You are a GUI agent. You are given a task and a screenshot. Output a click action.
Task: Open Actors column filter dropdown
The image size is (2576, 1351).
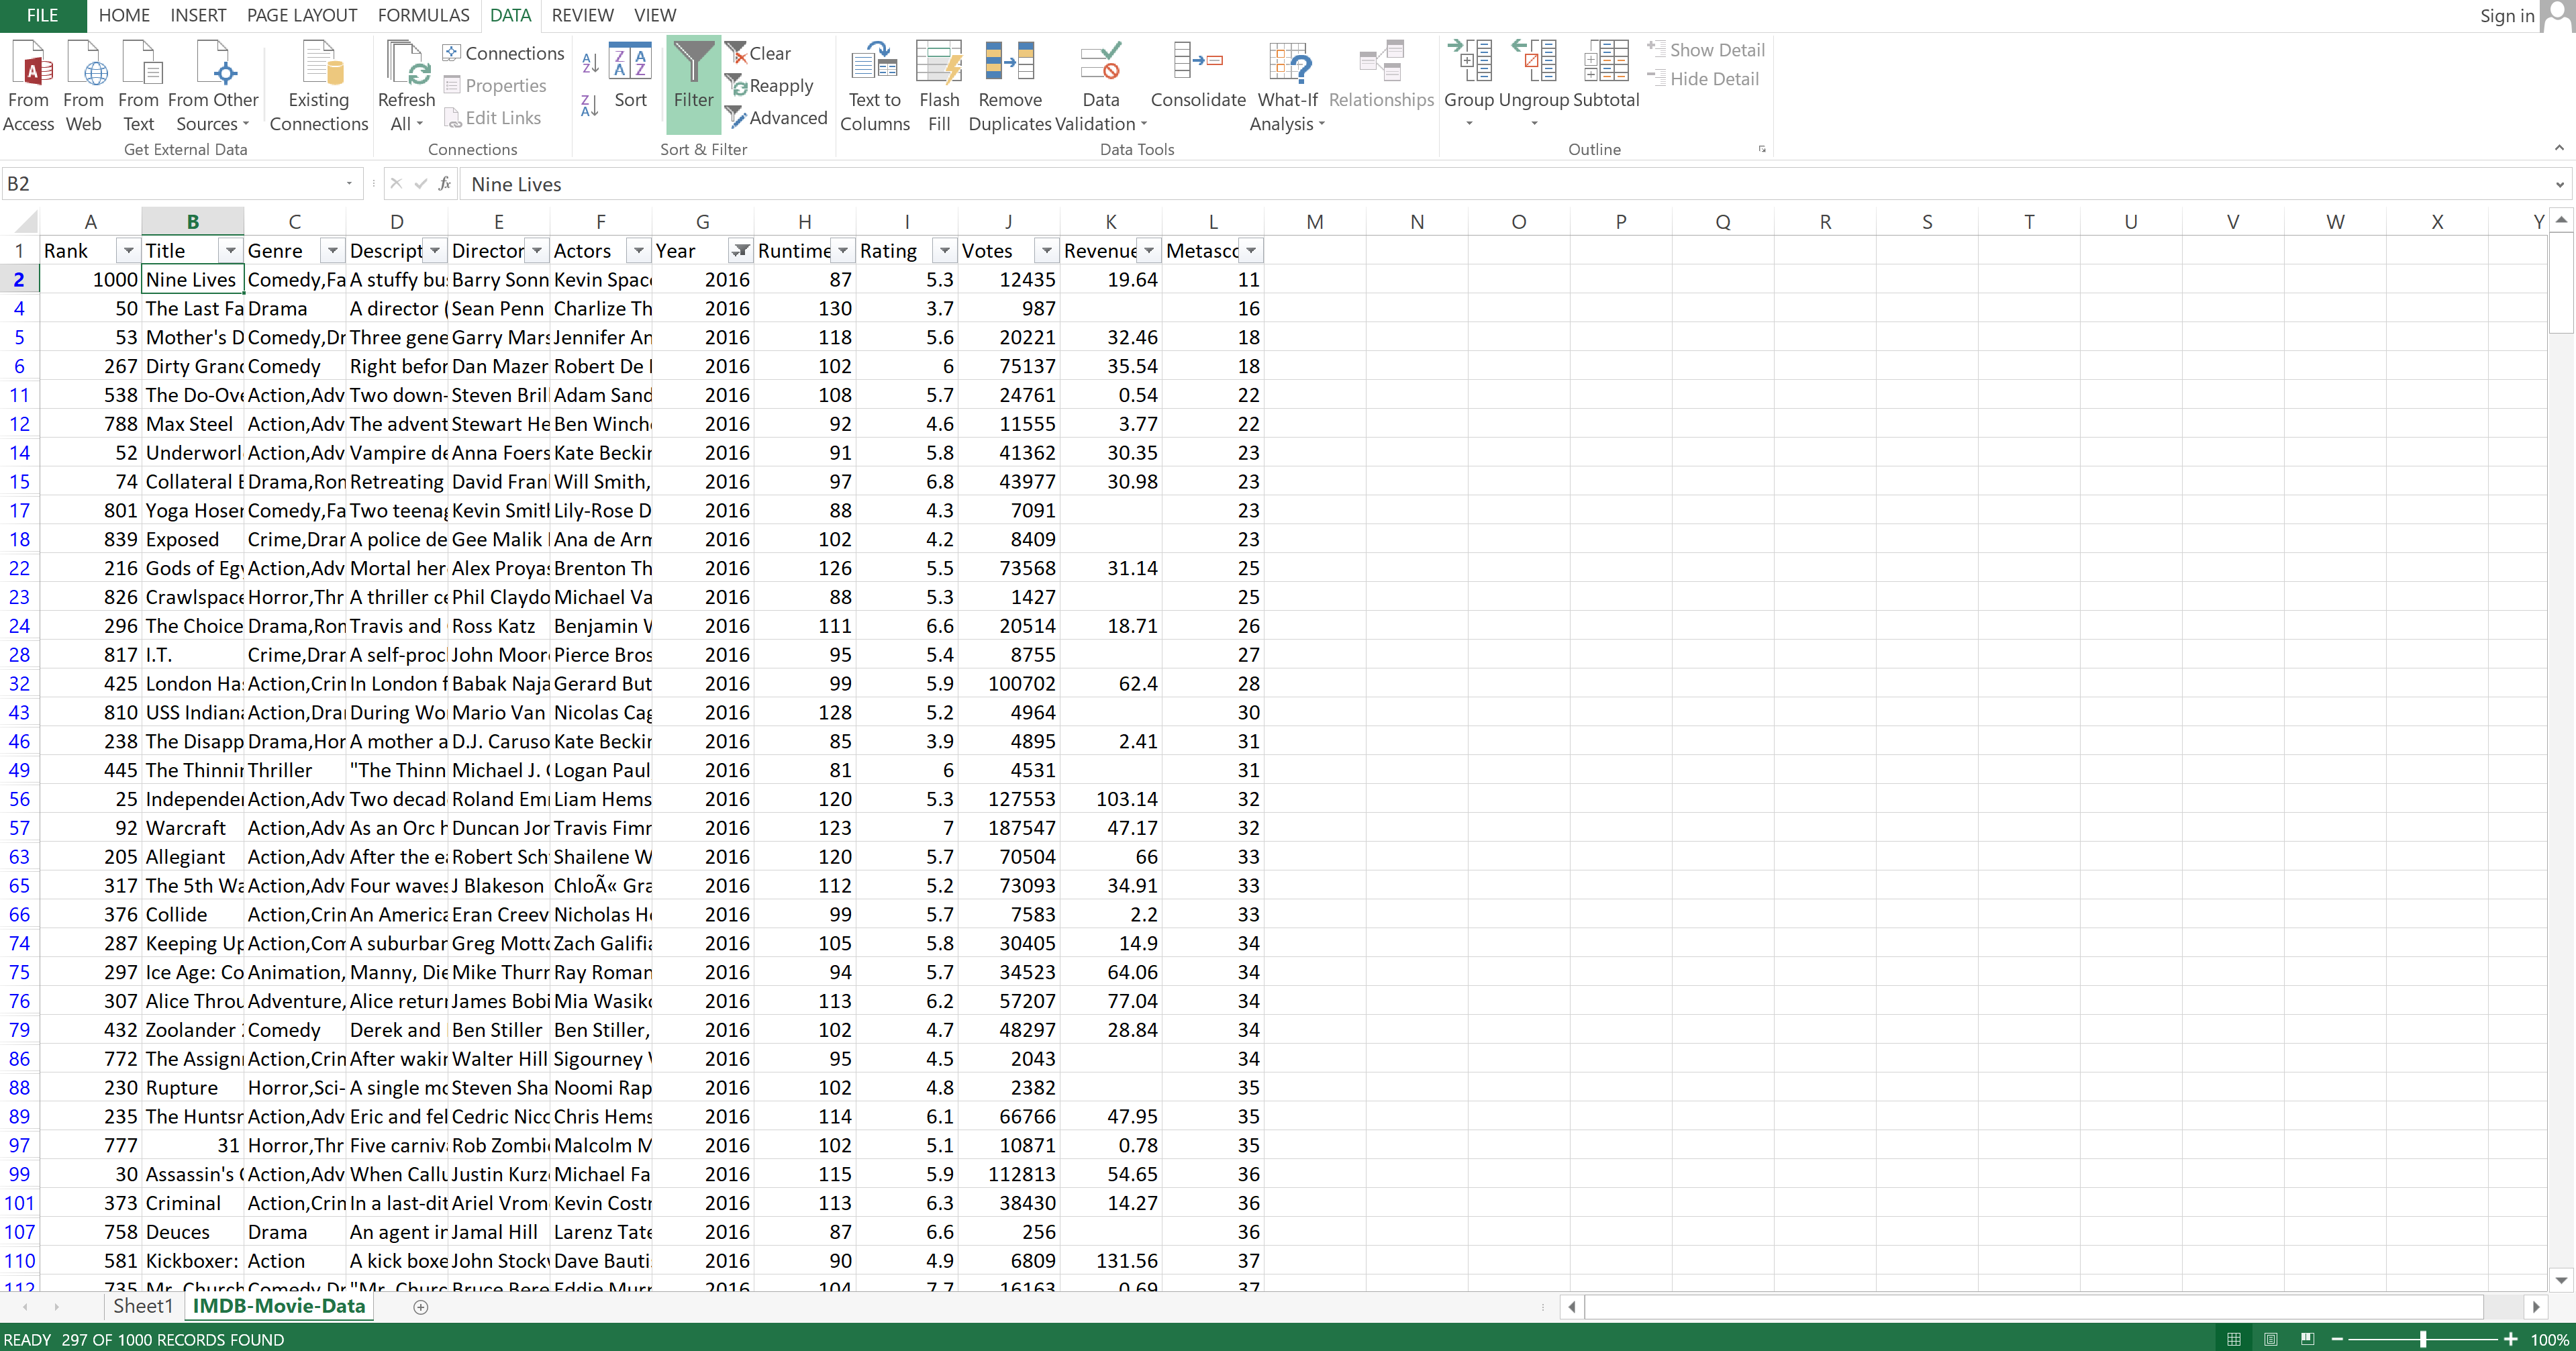(638, 251)
